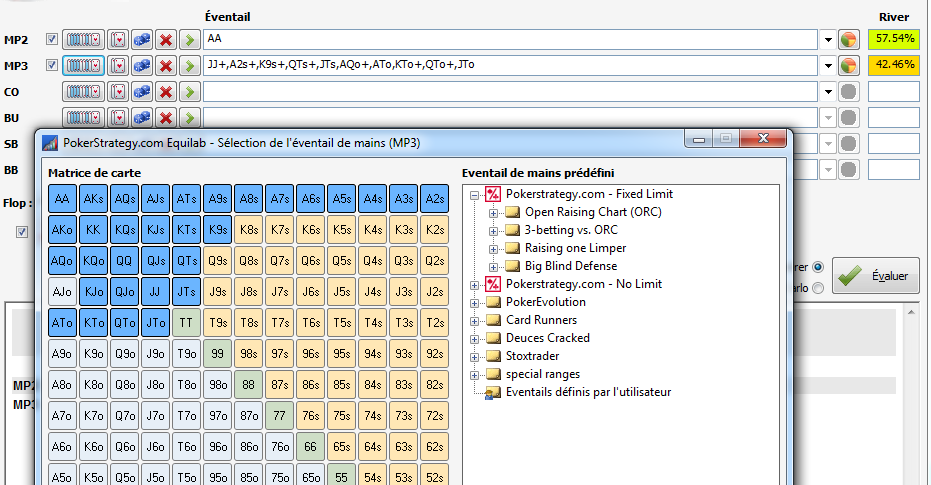Click the empty CO range input field
This screenshot has width=931, height=485.
pos(510,91)
